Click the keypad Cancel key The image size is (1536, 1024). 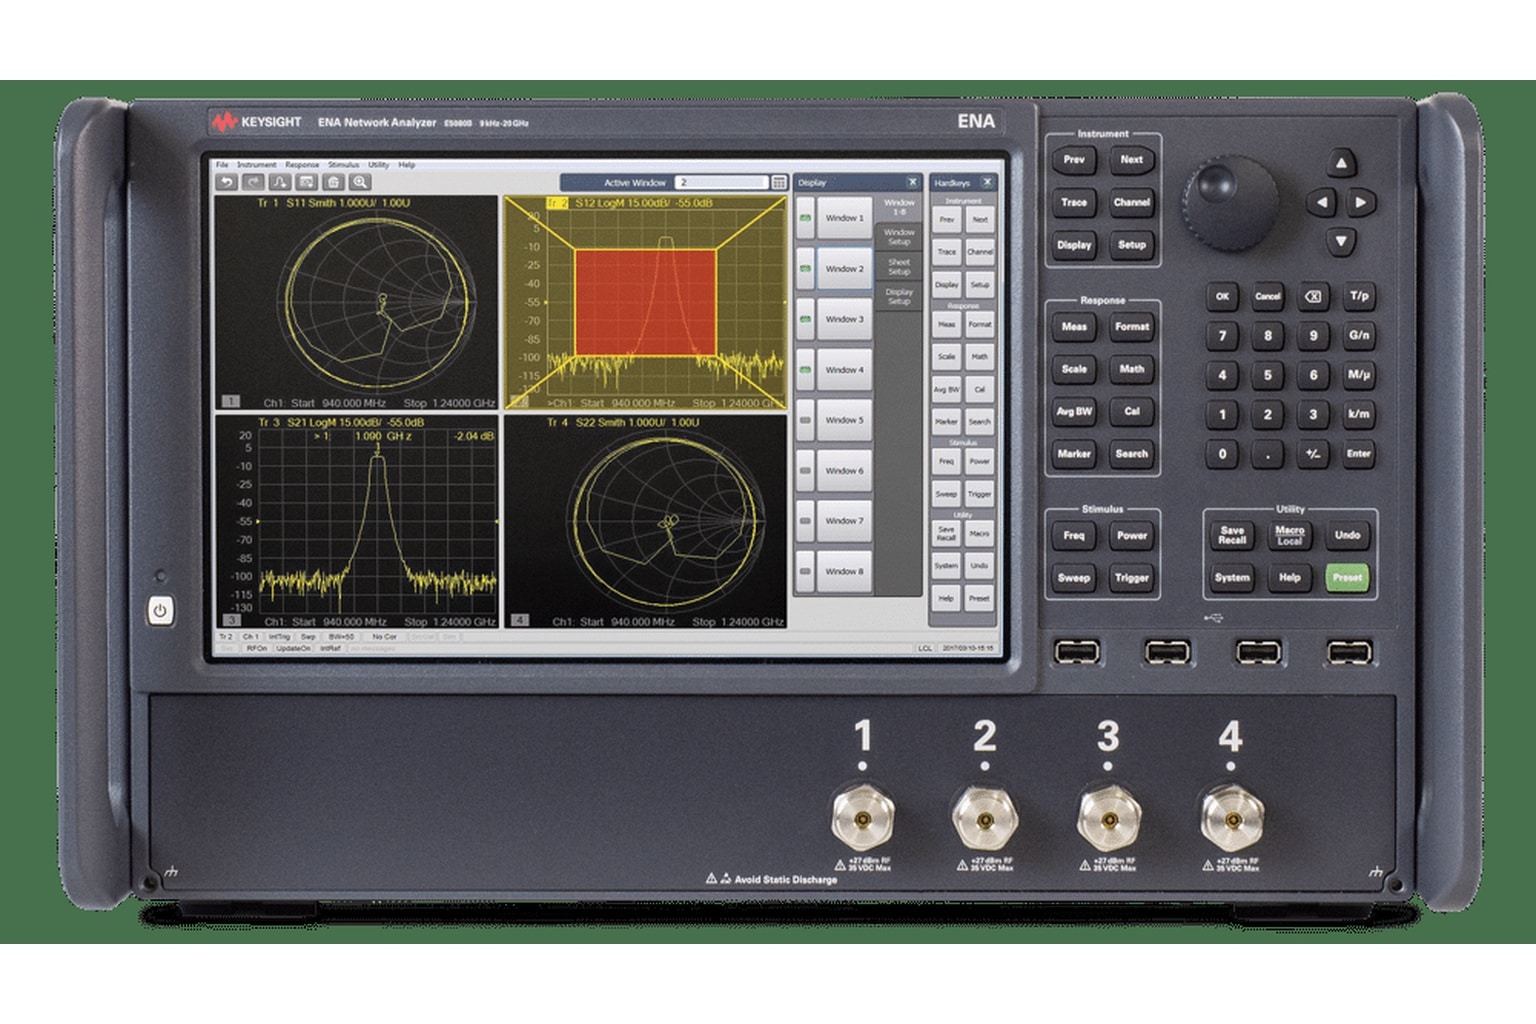[x=1268, y=296]
